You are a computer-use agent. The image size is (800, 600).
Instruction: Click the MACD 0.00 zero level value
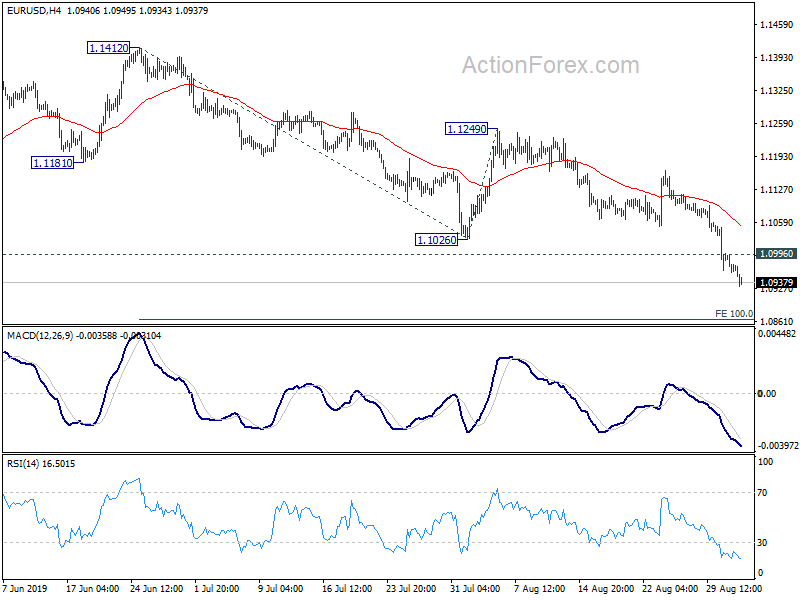[767, 393]
